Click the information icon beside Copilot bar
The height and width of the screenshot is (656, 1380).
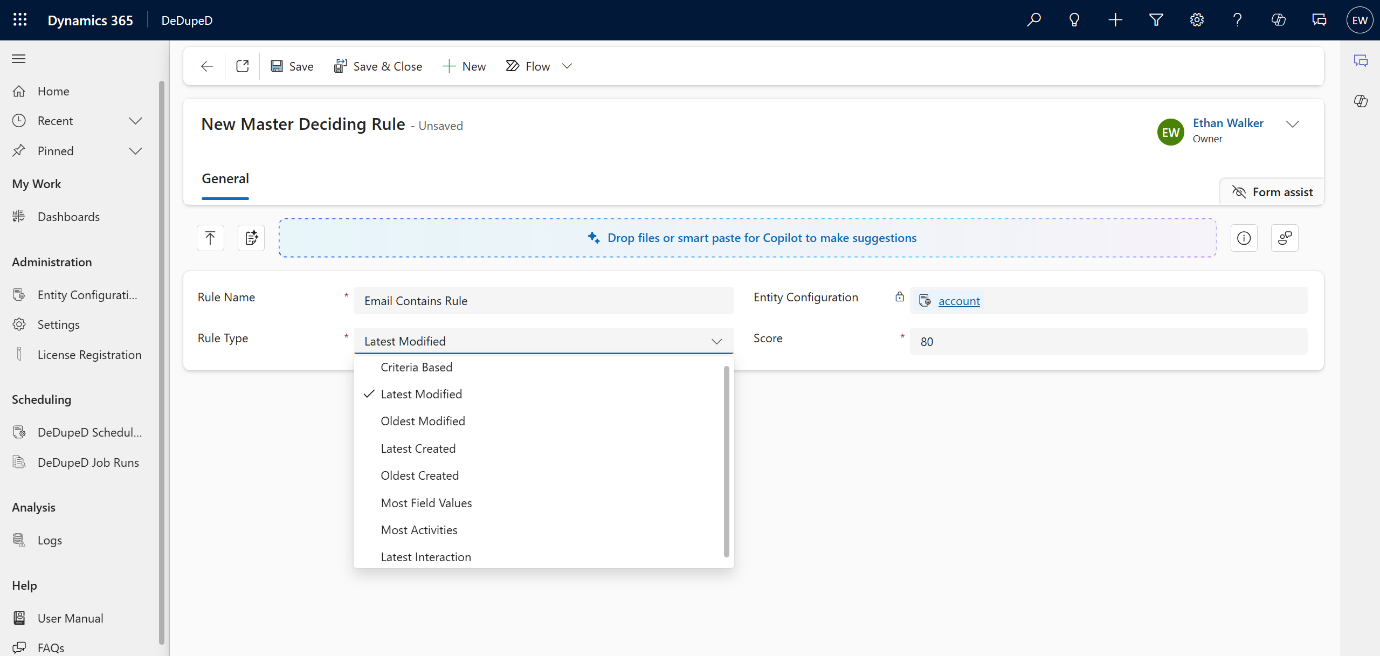point(1244,238)
